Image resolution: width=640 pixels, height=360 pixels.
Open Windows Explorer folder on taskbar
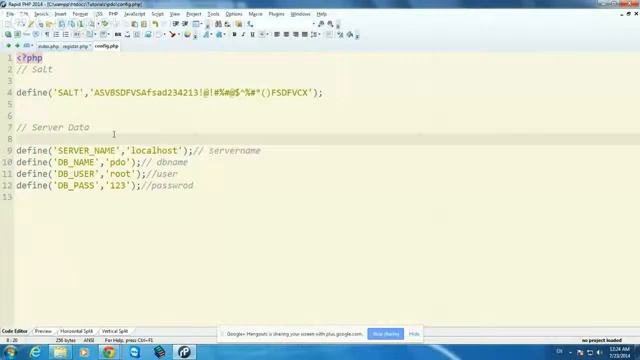coord(60,352)
